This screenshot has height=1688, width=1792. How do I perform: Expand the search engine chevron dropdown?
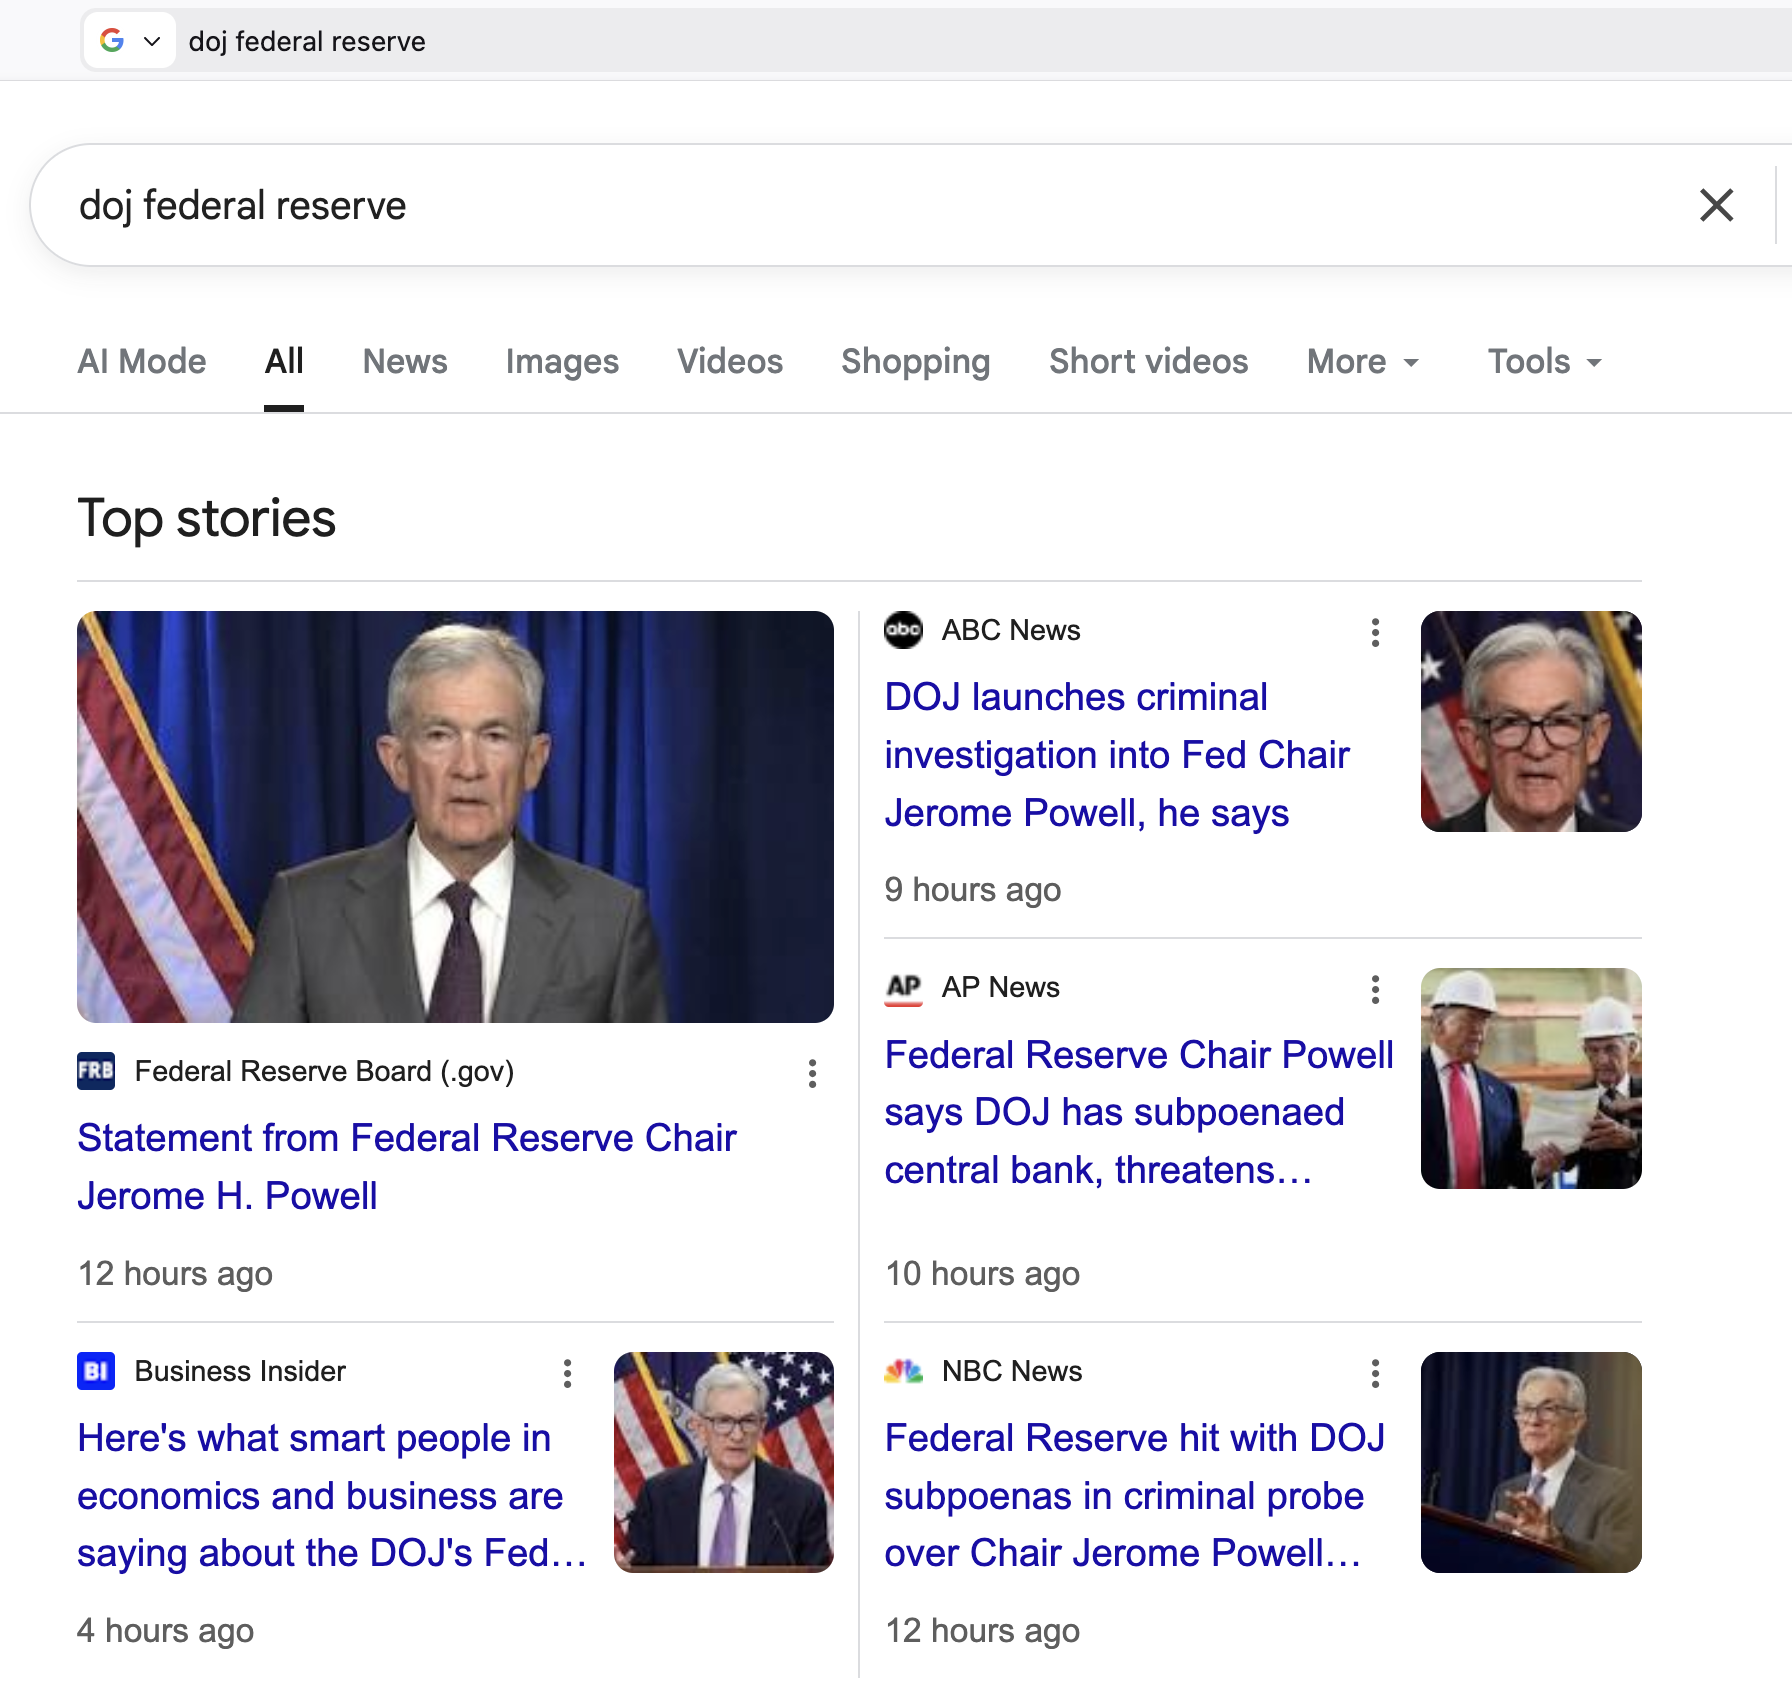tap(152, 41)
